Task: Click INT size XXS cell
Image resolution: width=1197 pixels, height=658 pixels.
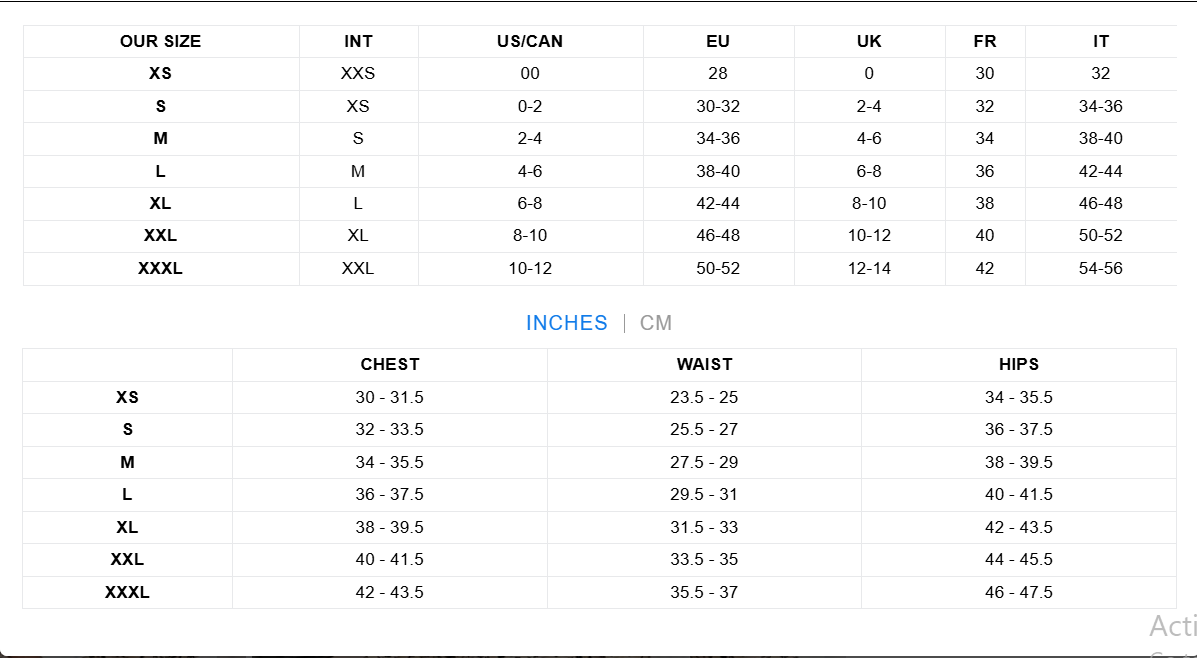Action: click(358, 73)
